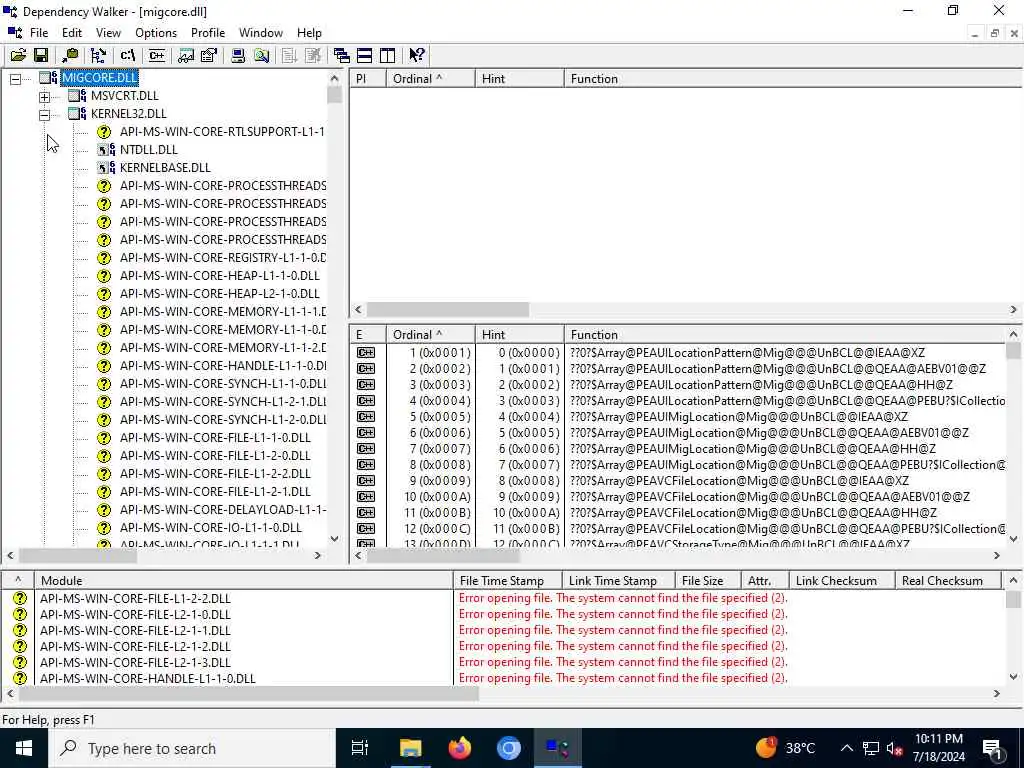Toggle Full Paths (c:\) toolbar button
This screenshot has height=768, width=1024.
tap(127, 56)
